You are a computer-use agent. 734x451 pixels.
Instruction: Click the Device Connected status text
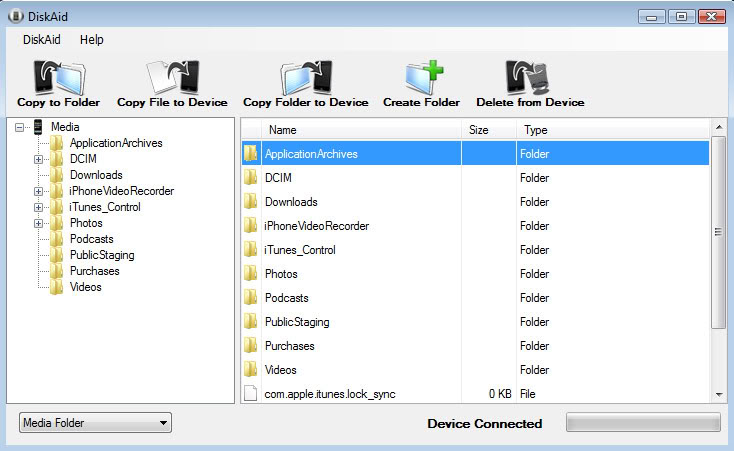[484, 423]
